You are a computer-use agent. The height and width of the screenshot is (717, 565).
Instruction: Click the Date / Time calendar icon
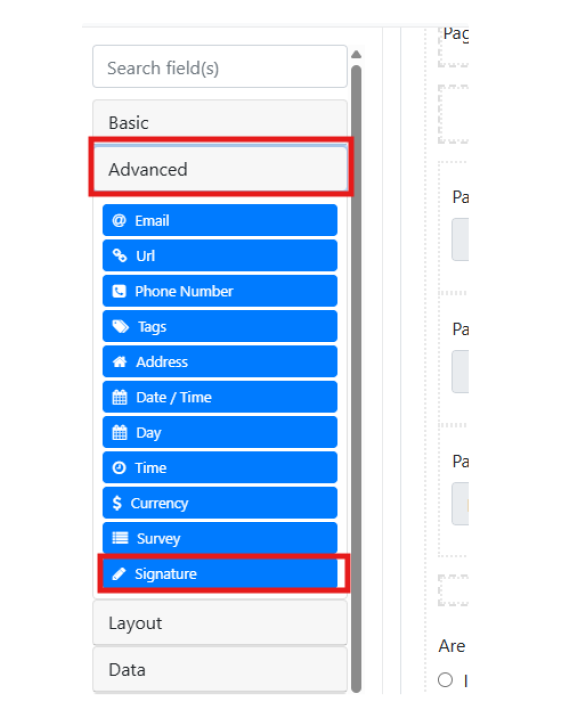pyautogui.click(x=120, y=397)
